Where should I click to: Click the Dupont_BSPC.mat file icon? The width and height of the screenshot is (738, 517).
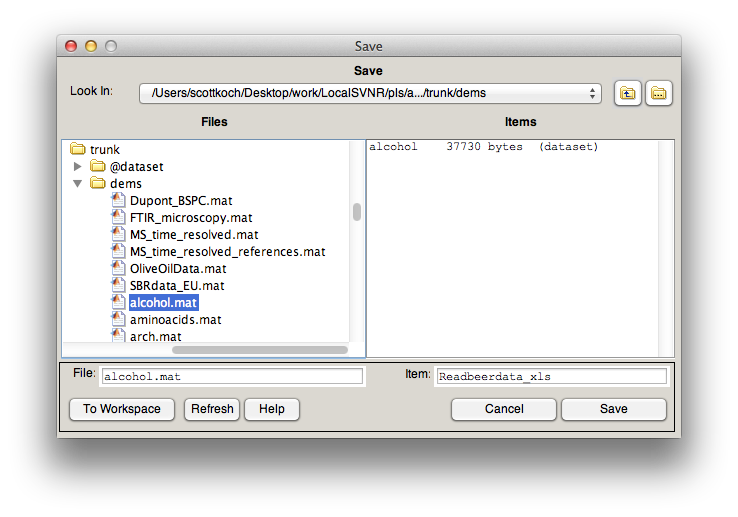pyautogui.click(x=118, y=200)
